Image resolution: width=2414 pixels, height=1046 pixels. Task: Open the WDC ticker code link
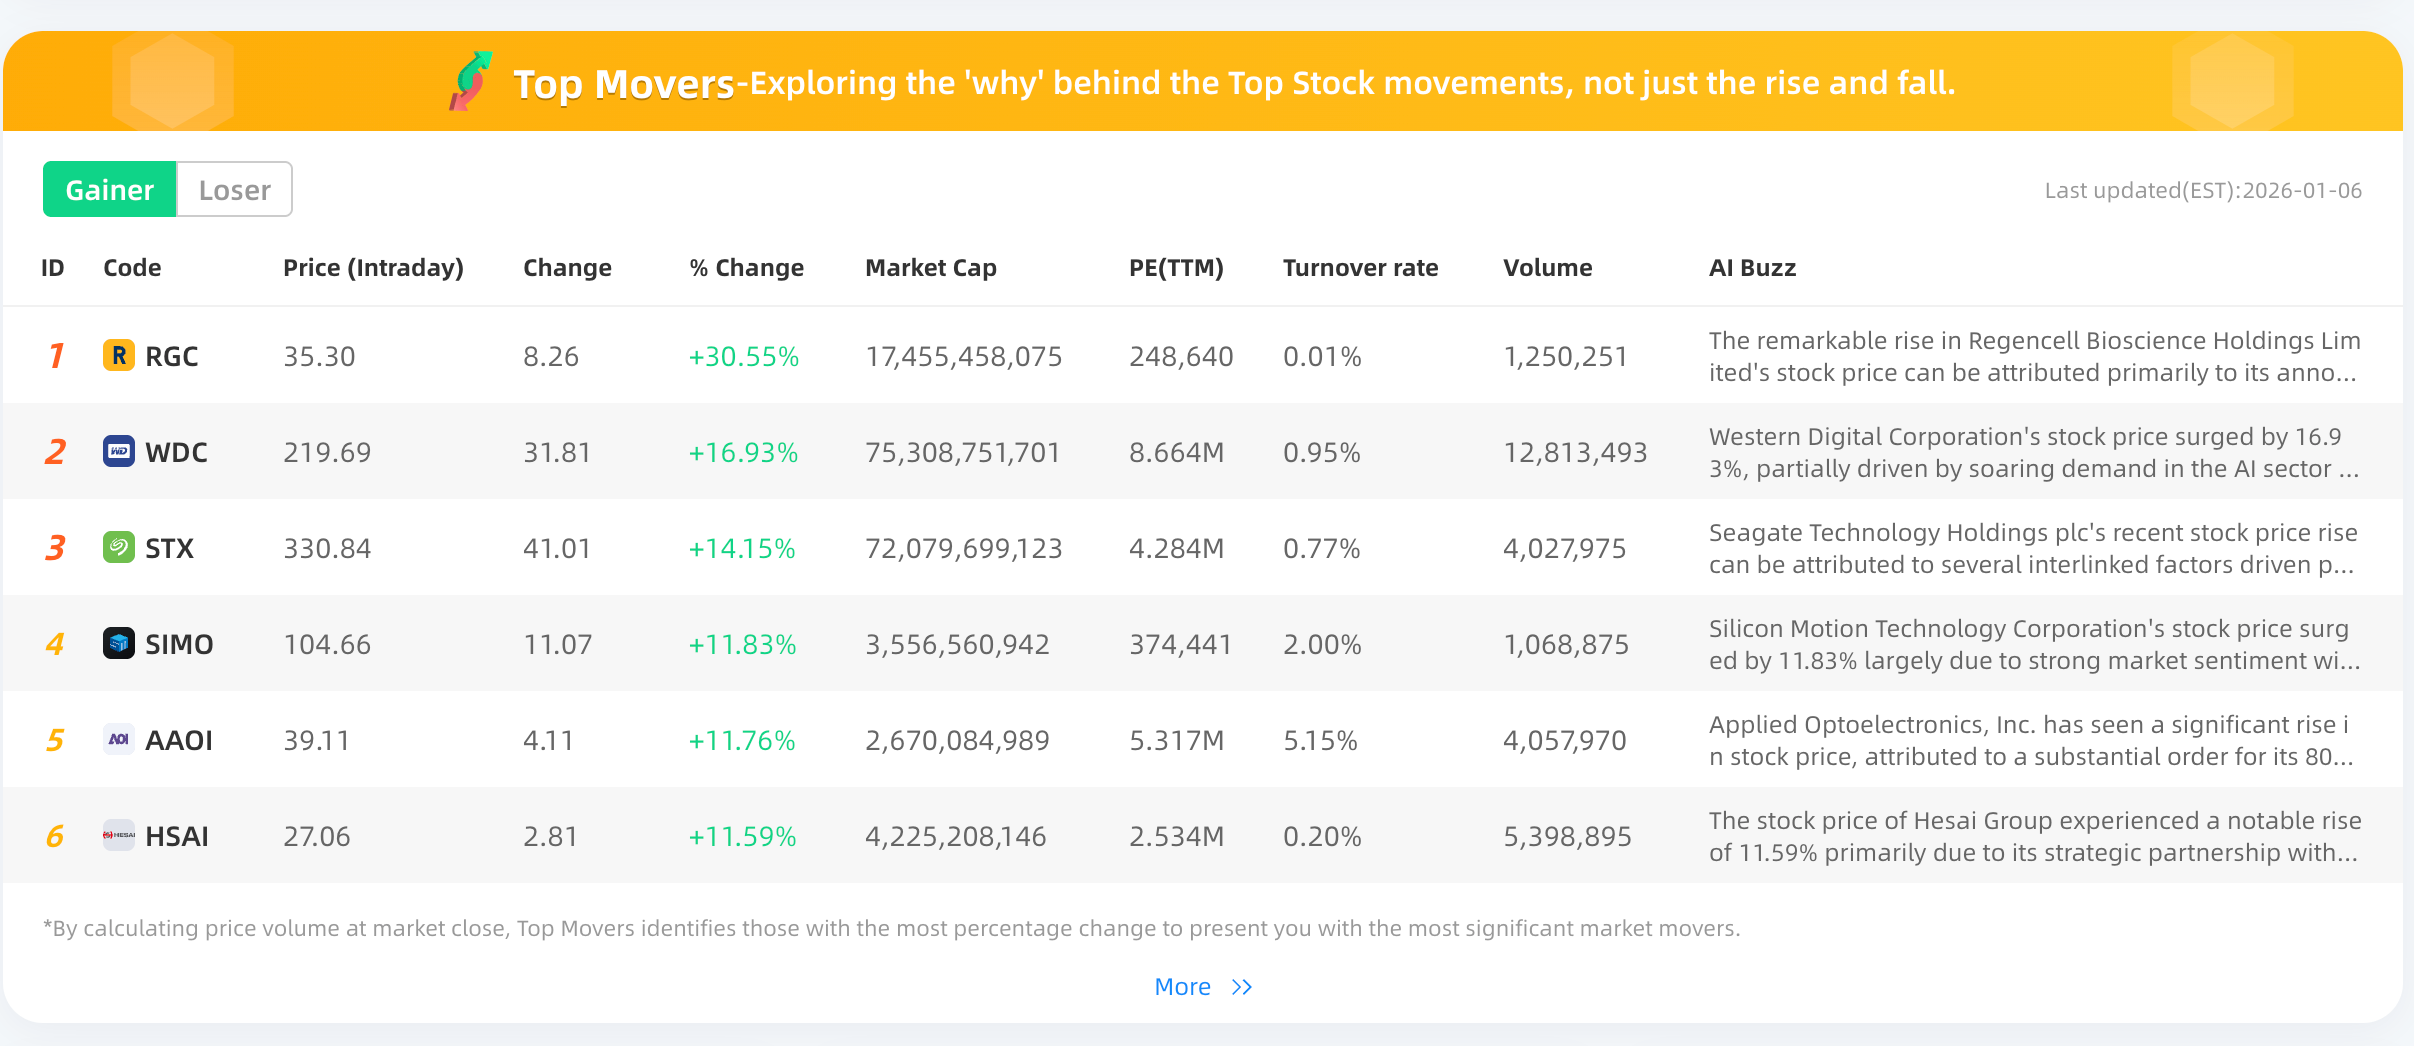(x=176, y=452)
